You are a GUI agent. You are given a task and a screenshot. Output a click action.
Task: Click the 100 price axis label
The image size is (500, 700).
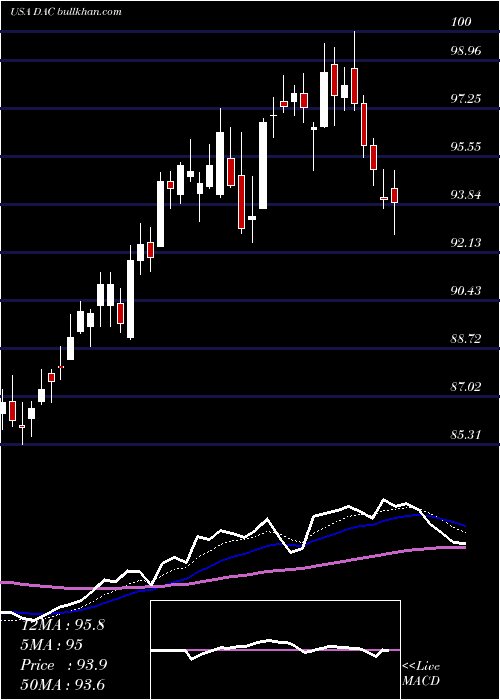pos(460,22)
